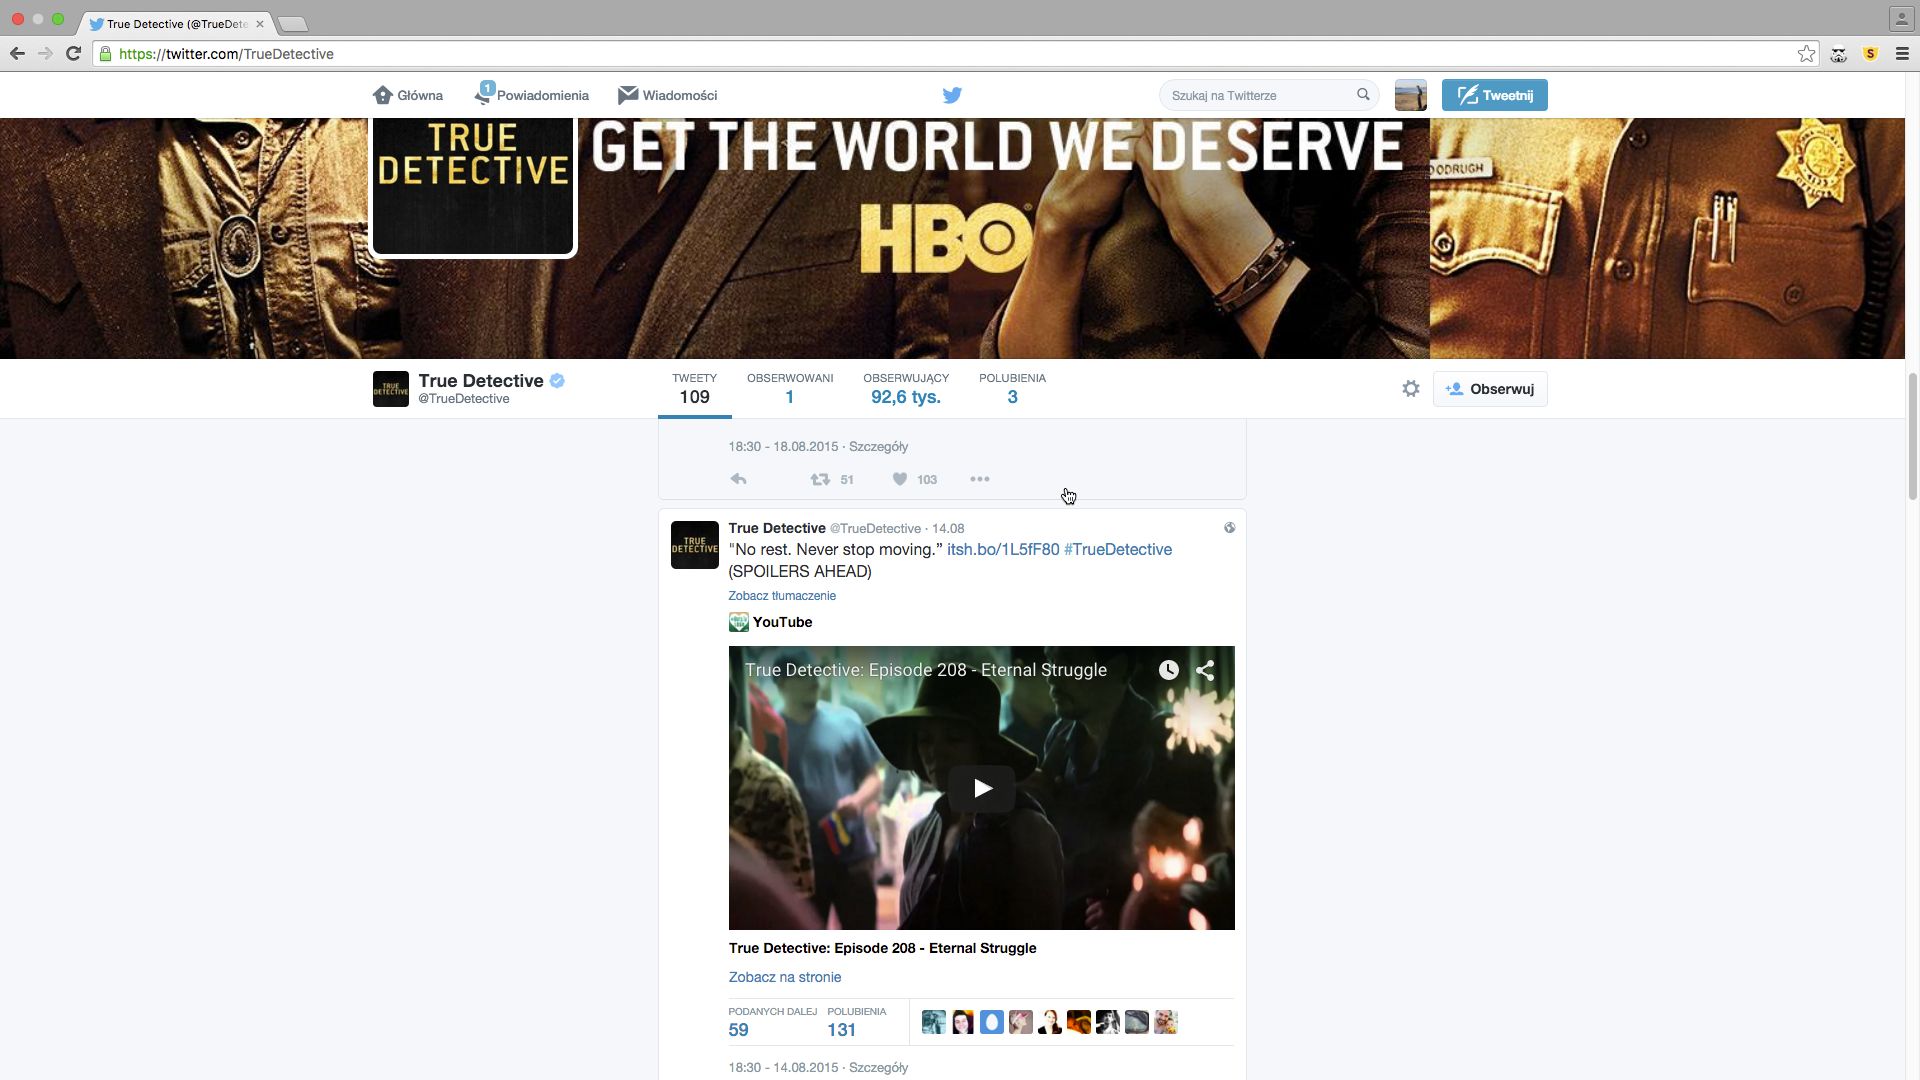Click the Tweetnij compose button
Viewport: 1920px width, 1080px height.
tap(1494, 95)
